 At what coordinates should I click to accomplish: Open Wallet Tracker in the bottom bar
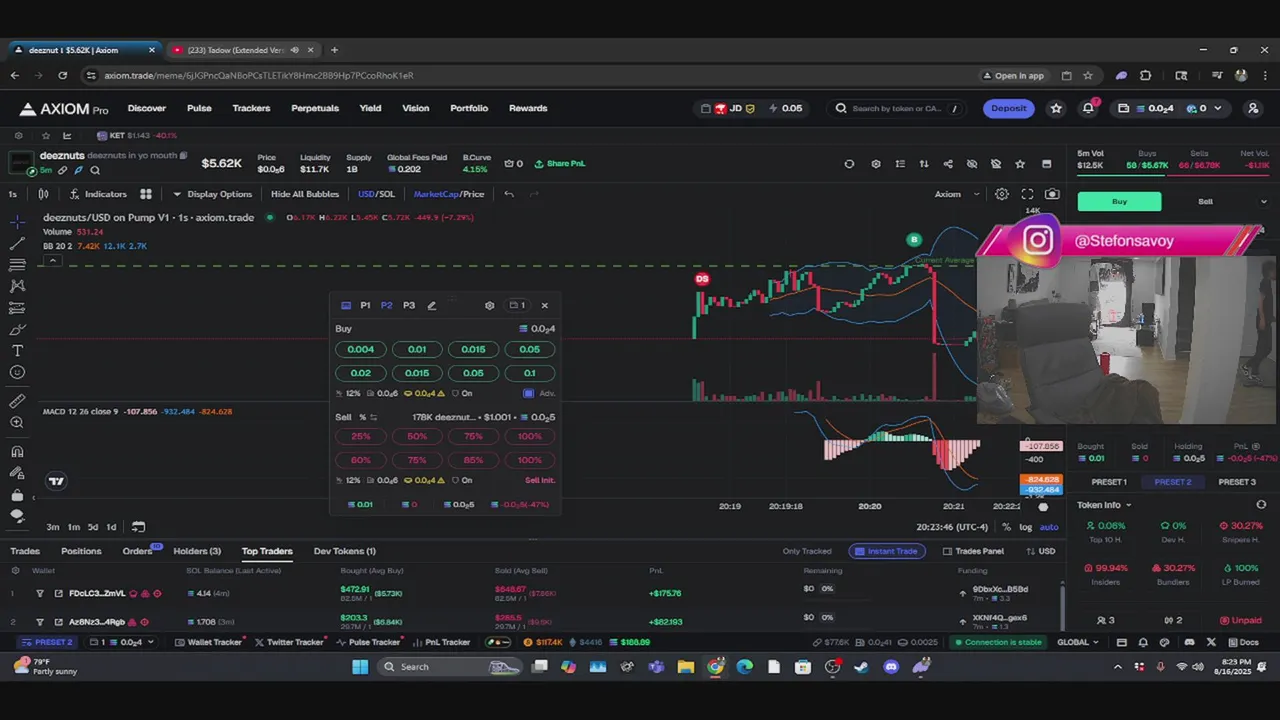208,642
